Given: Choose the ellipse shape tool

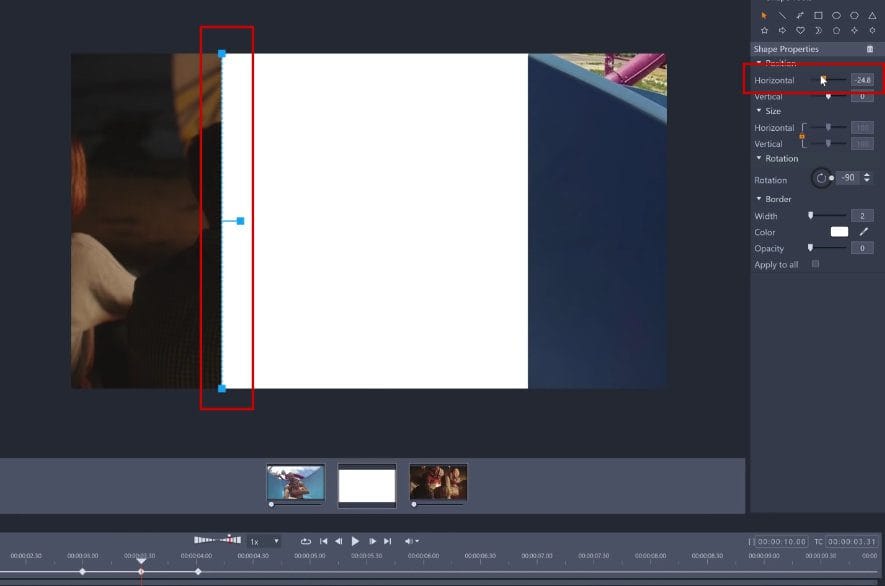Looking at the screenshot, I should pyautogui.click(x=837, y=15).
